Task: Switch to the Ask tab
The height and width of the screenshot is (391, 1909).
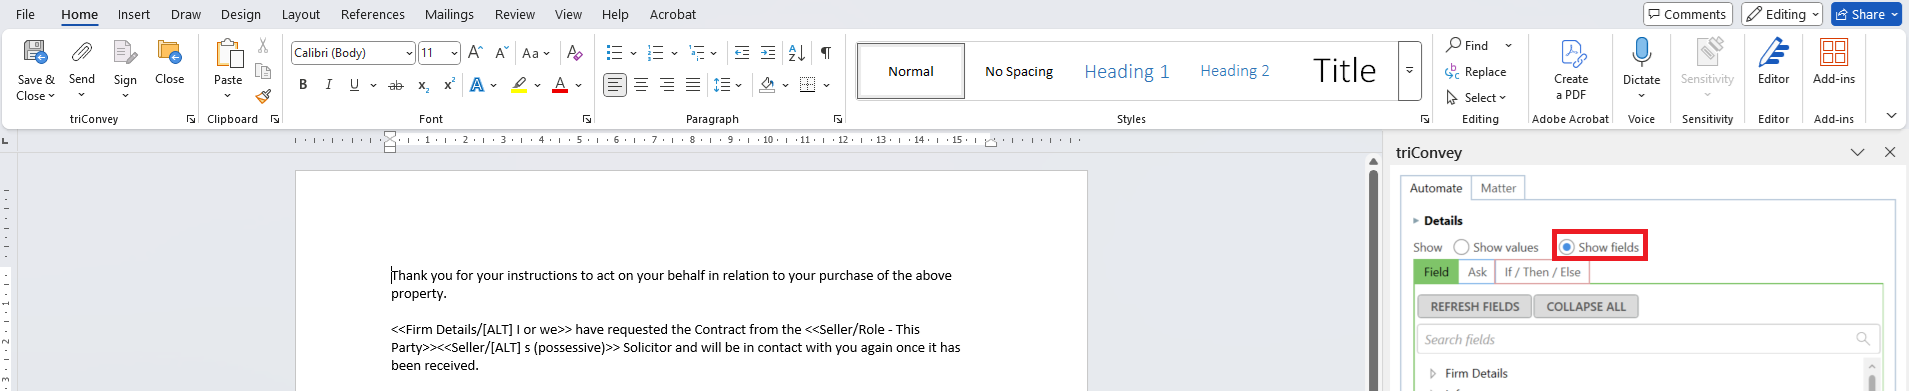Action: (1477, 272)
